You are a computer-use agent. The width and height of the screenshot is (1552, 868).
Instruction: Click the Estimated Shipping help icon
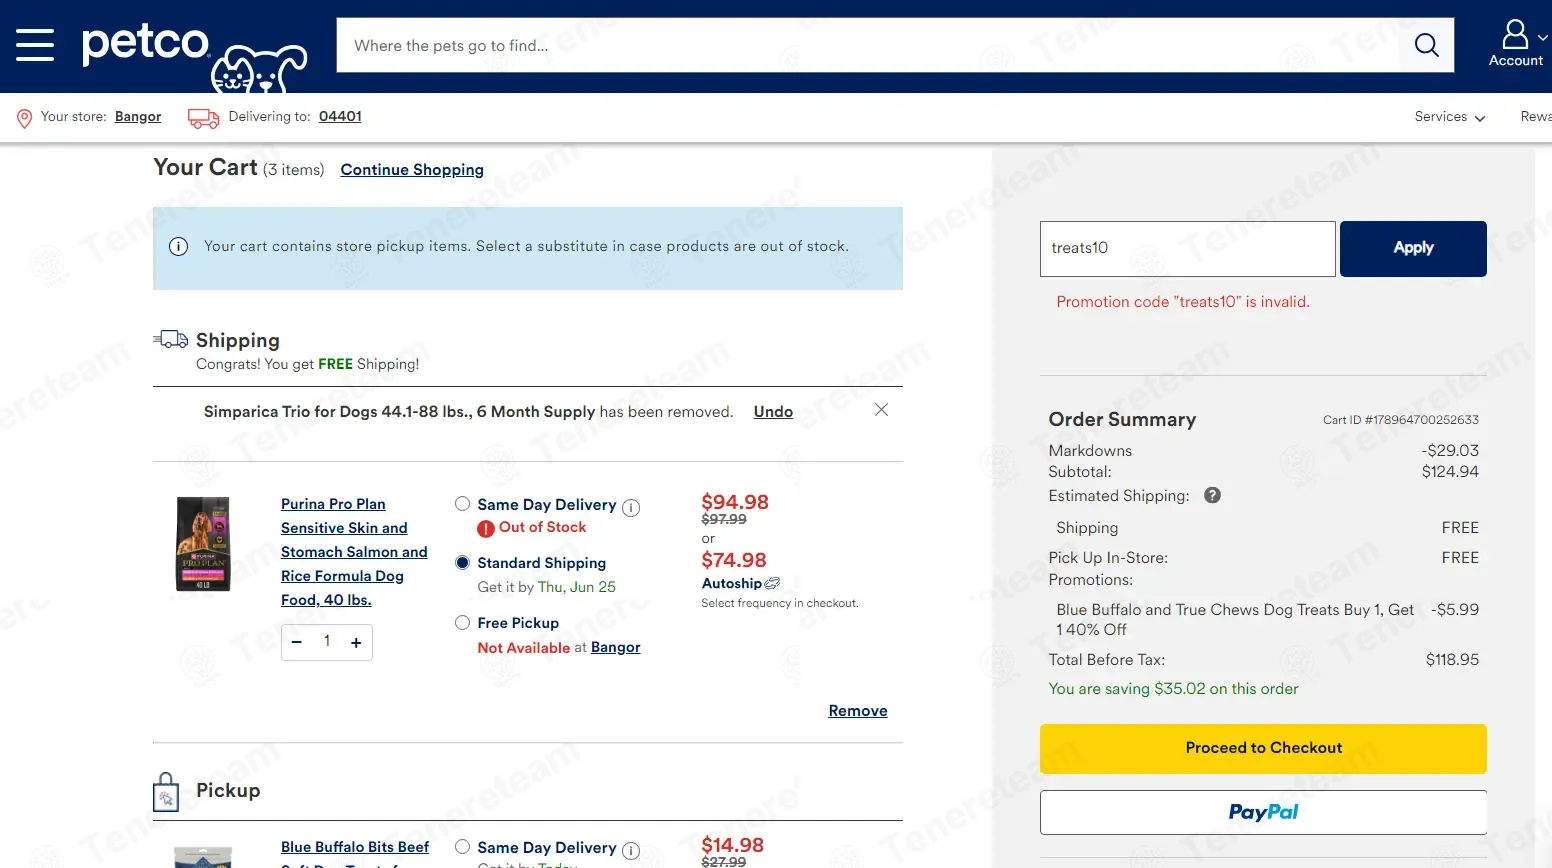[1212, 495]
